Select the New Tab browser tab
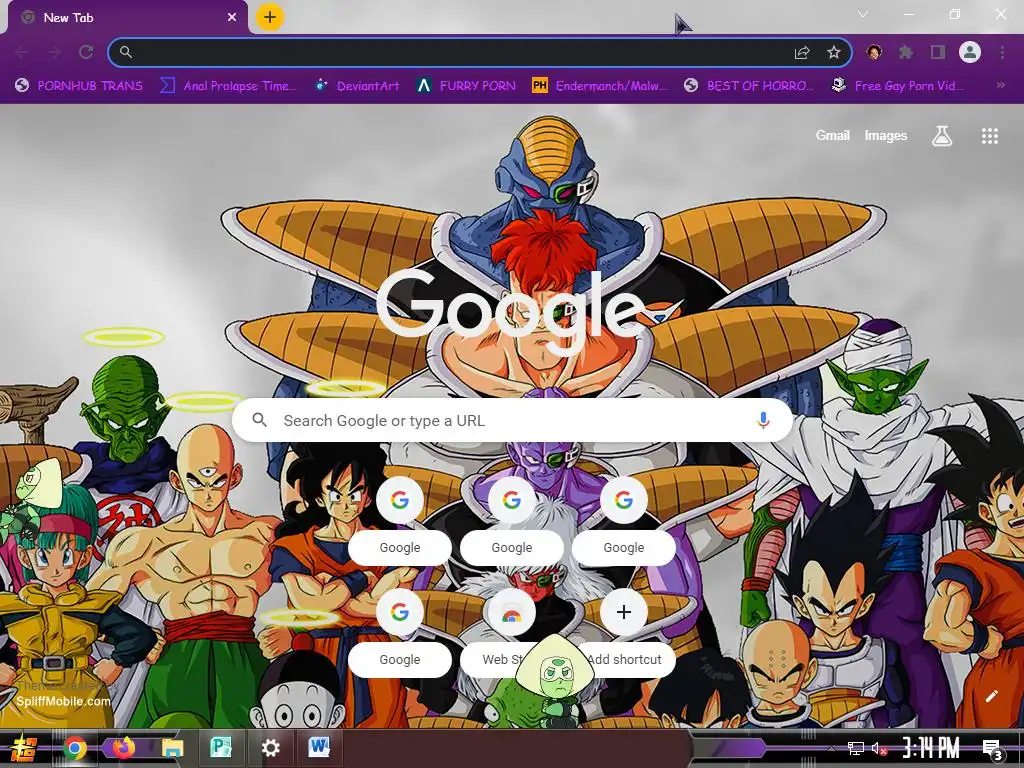Screen dimensions: 1024x768 (x=127, y=18)
